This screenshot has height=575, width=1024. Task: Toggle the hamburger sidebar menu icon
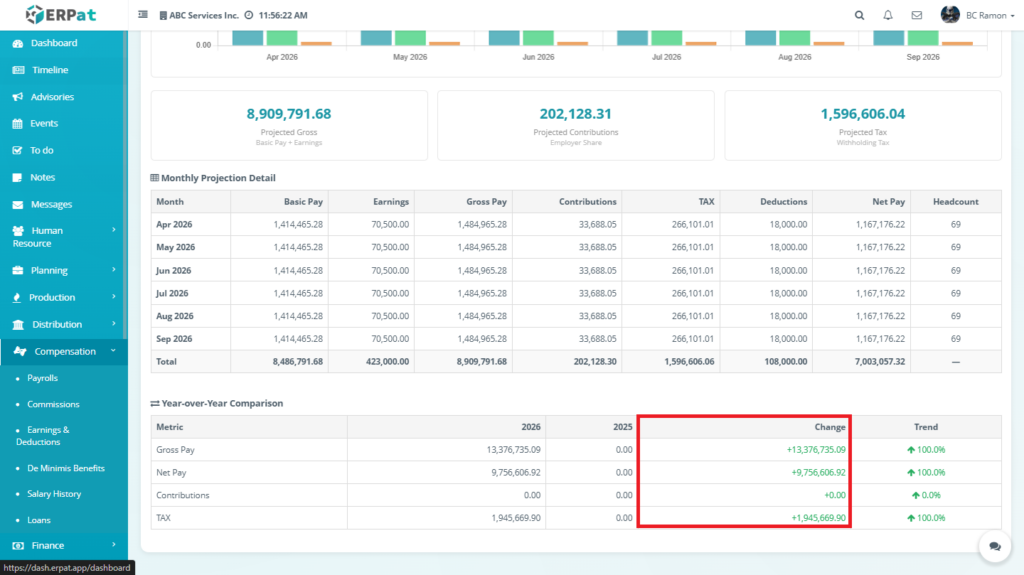coord(143,16)
